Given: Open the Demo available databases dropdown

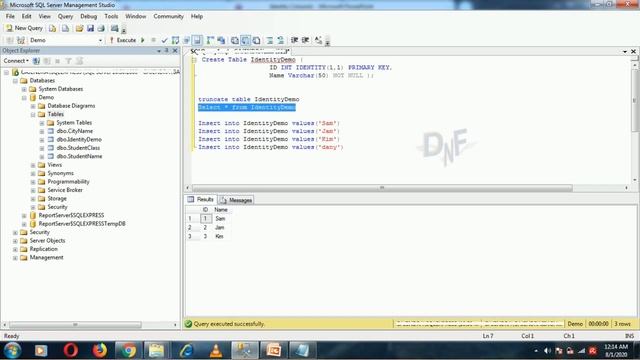Looking at the screenshot, I should pos(100,40).
